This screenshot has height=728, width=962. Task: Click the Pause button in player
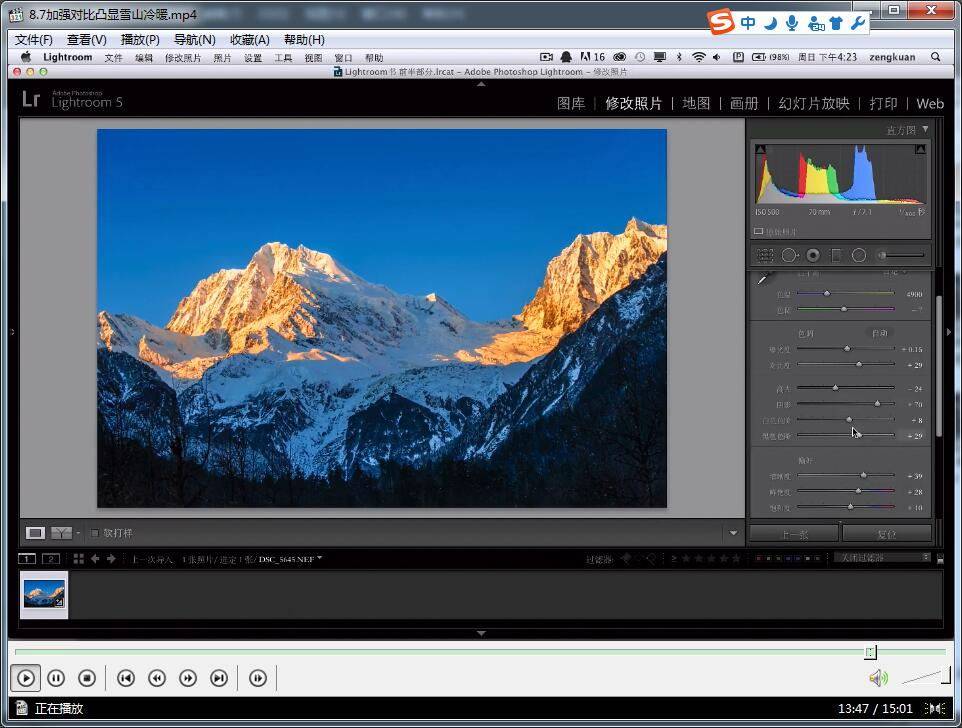(x=56, y=678)
